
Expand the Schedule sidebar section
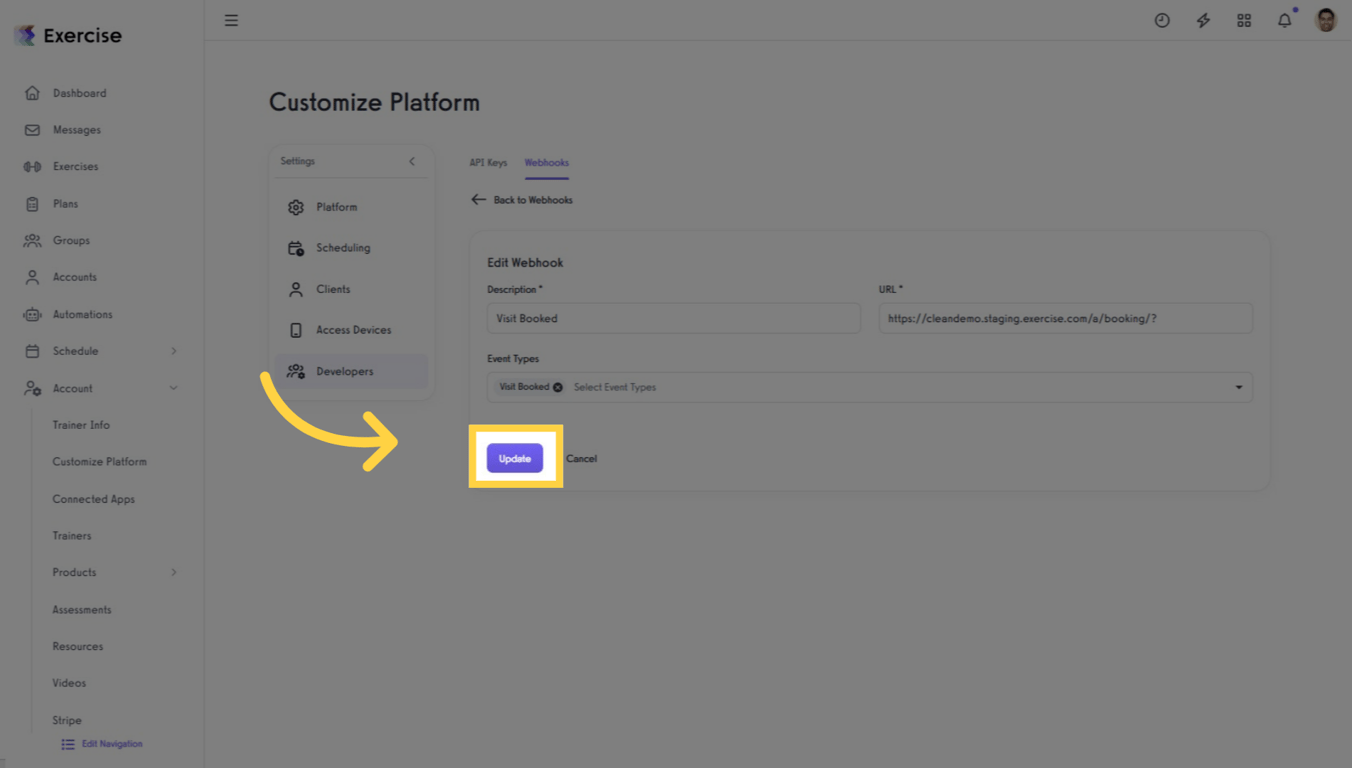(x=174, y=351)
